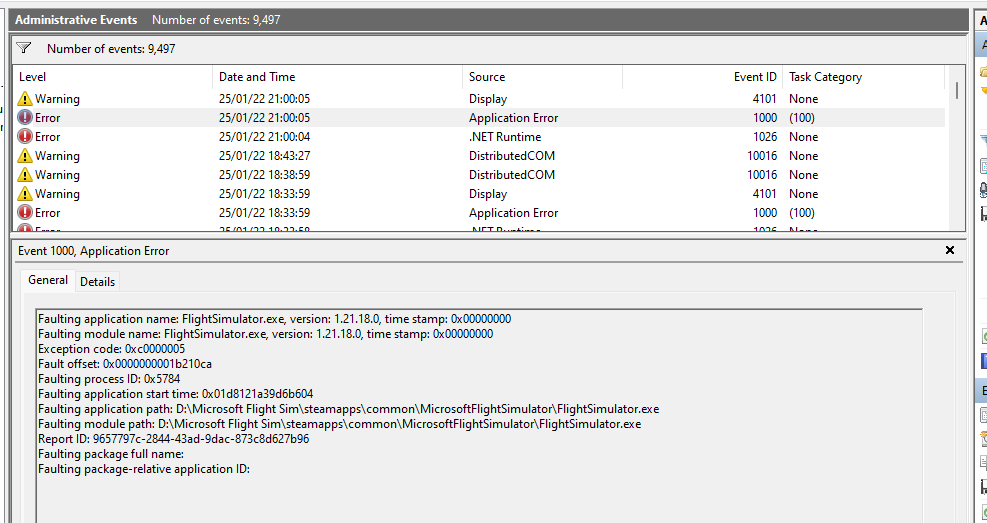Click warning icon in 18:38:59 DistributedCOM row
The width and height of the screenshot is (987, 523).
(x=25, y=174)
